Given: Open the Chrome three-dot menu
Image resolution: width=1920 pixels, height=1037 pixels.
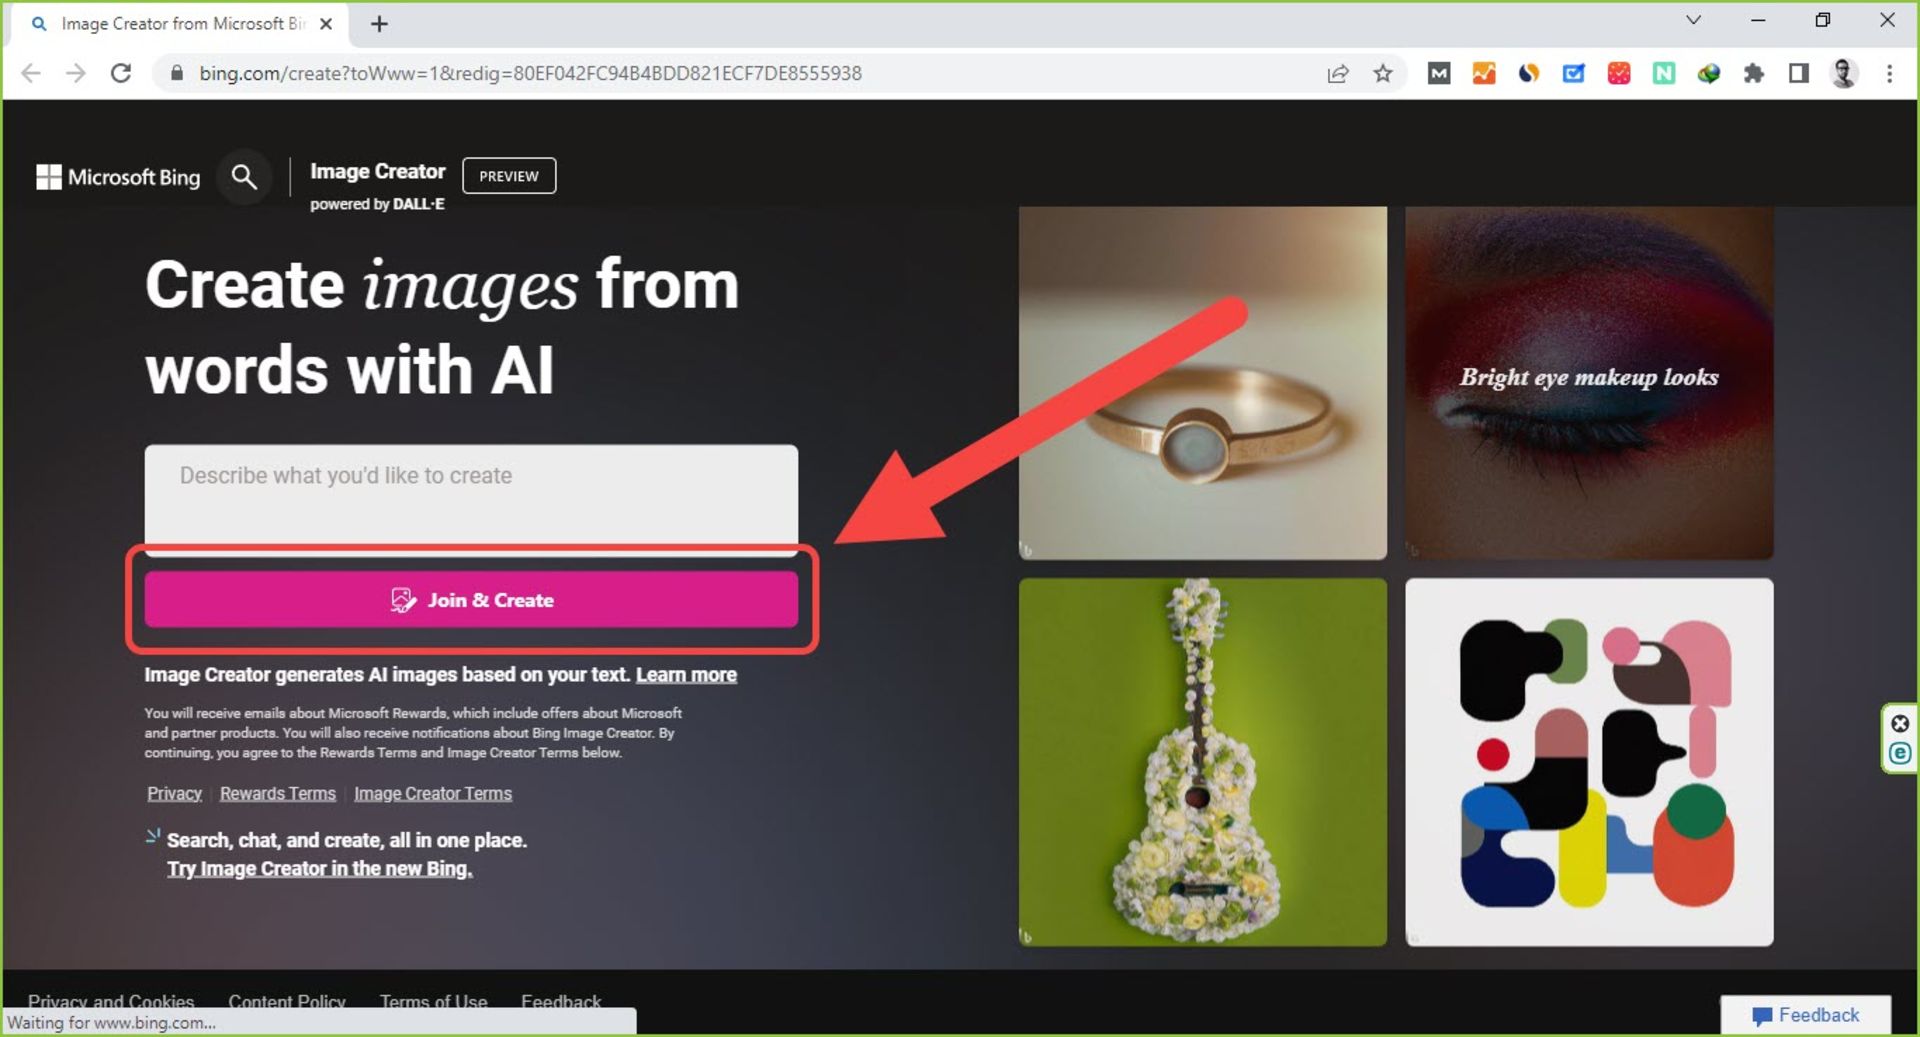Looking at the screenshot, I should [x=1889, y=73].
